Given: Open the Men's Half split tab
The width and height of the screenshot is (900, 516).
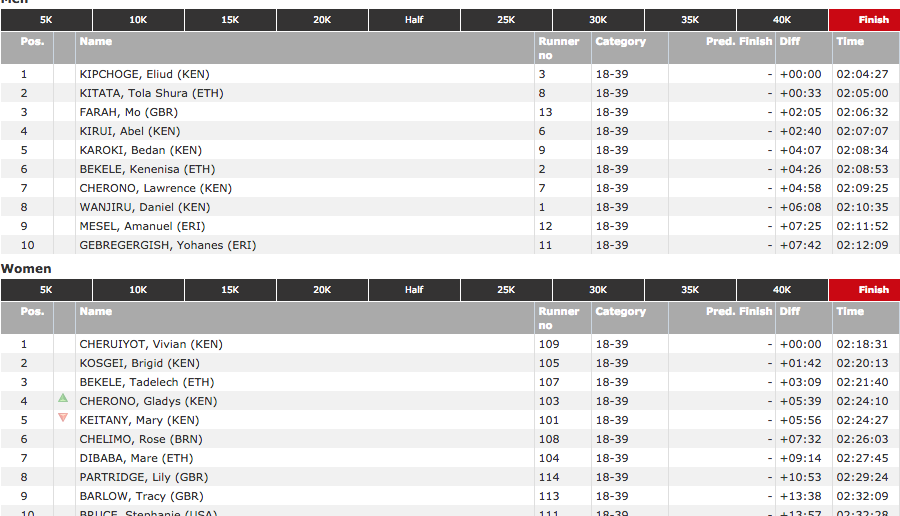Looking at the screenshot, I should (x=414, y=20).
